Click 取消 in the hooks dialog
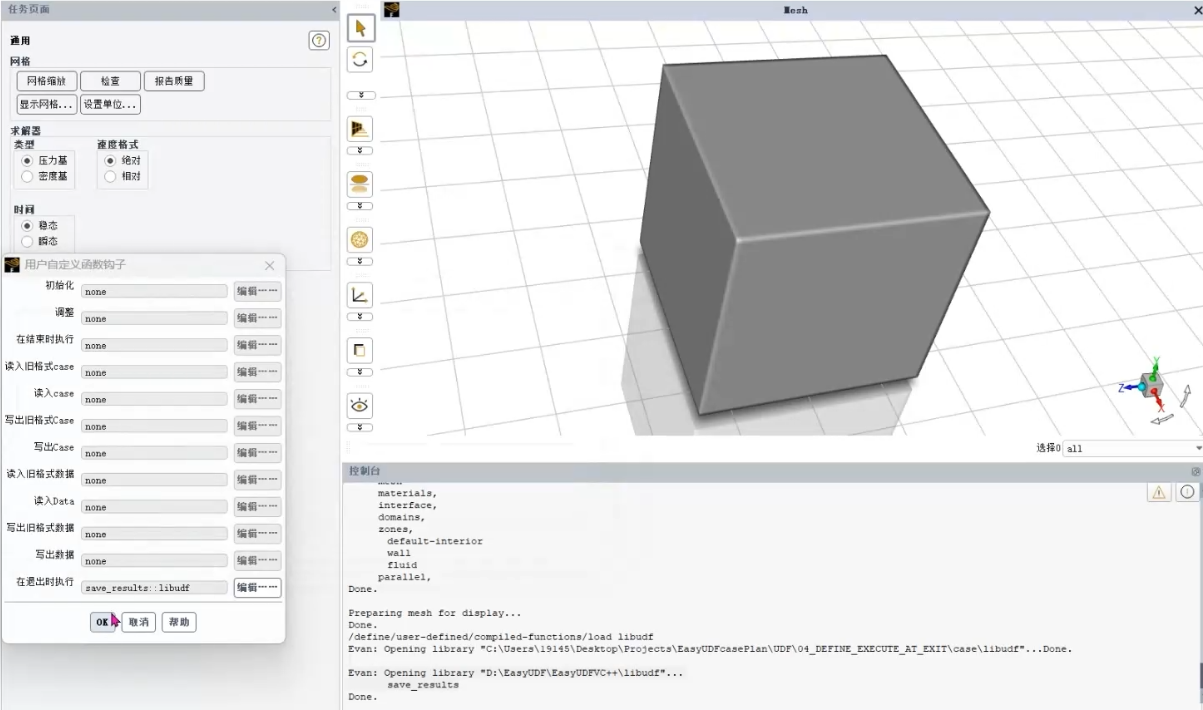 [x=139, y=622]
